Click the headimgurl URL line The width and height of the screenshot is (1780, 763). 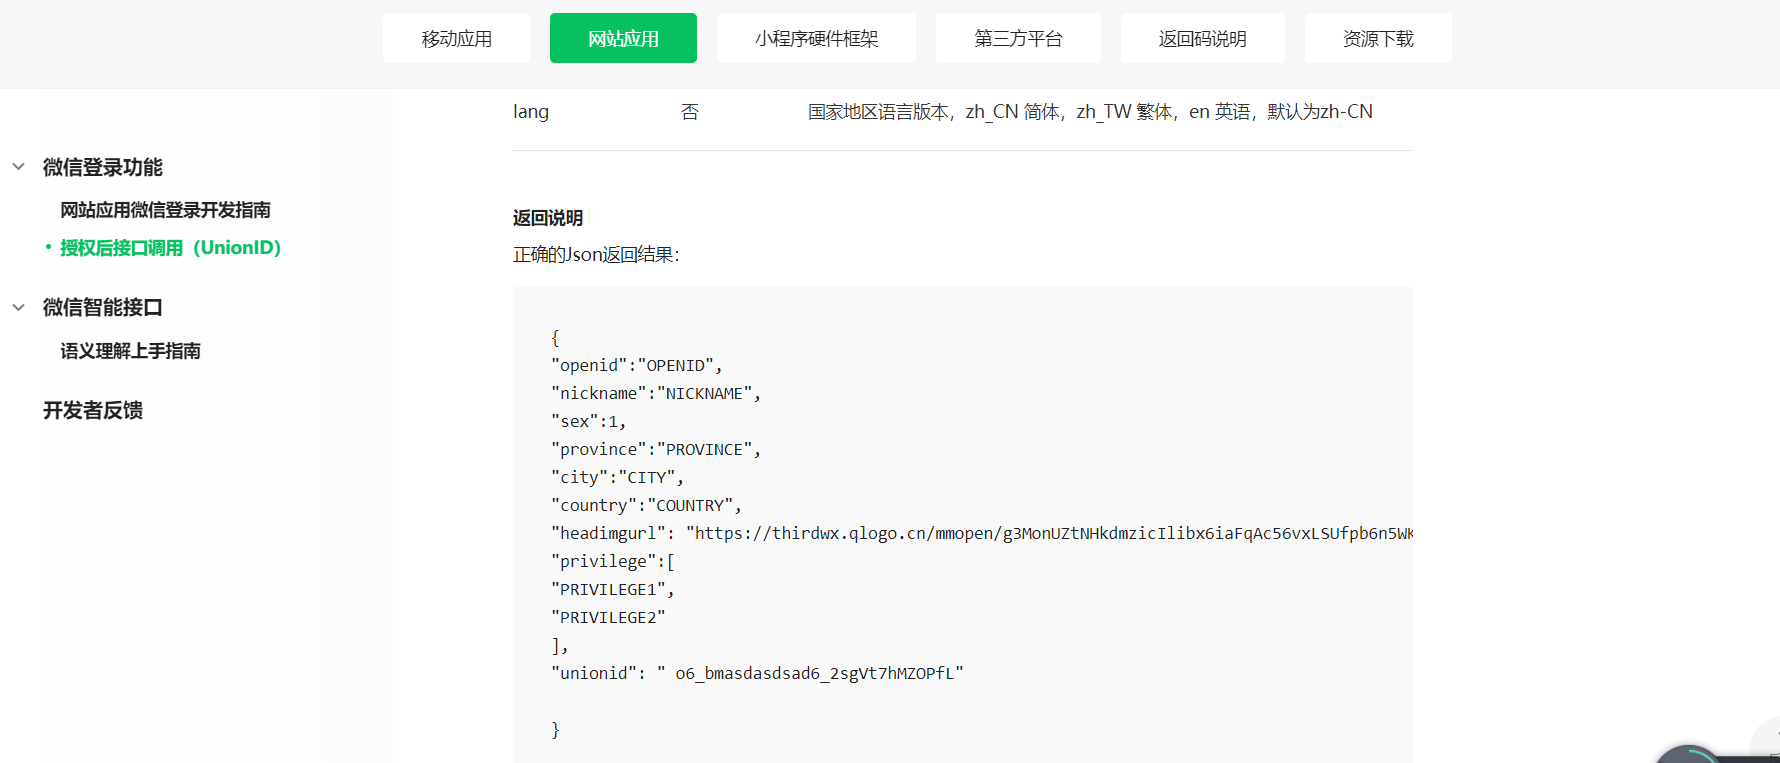982,534
